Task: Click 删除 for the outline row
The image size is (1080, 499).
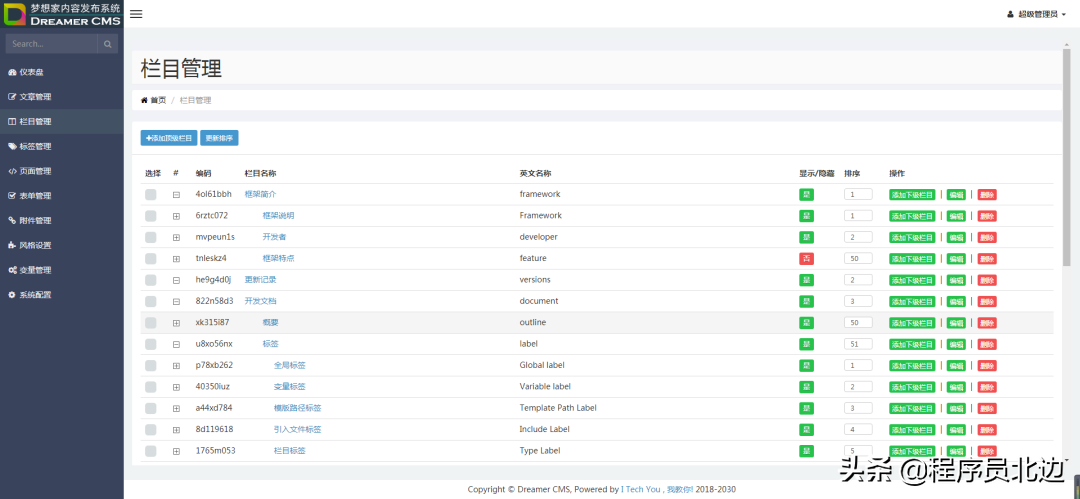Action: point(987,323)
